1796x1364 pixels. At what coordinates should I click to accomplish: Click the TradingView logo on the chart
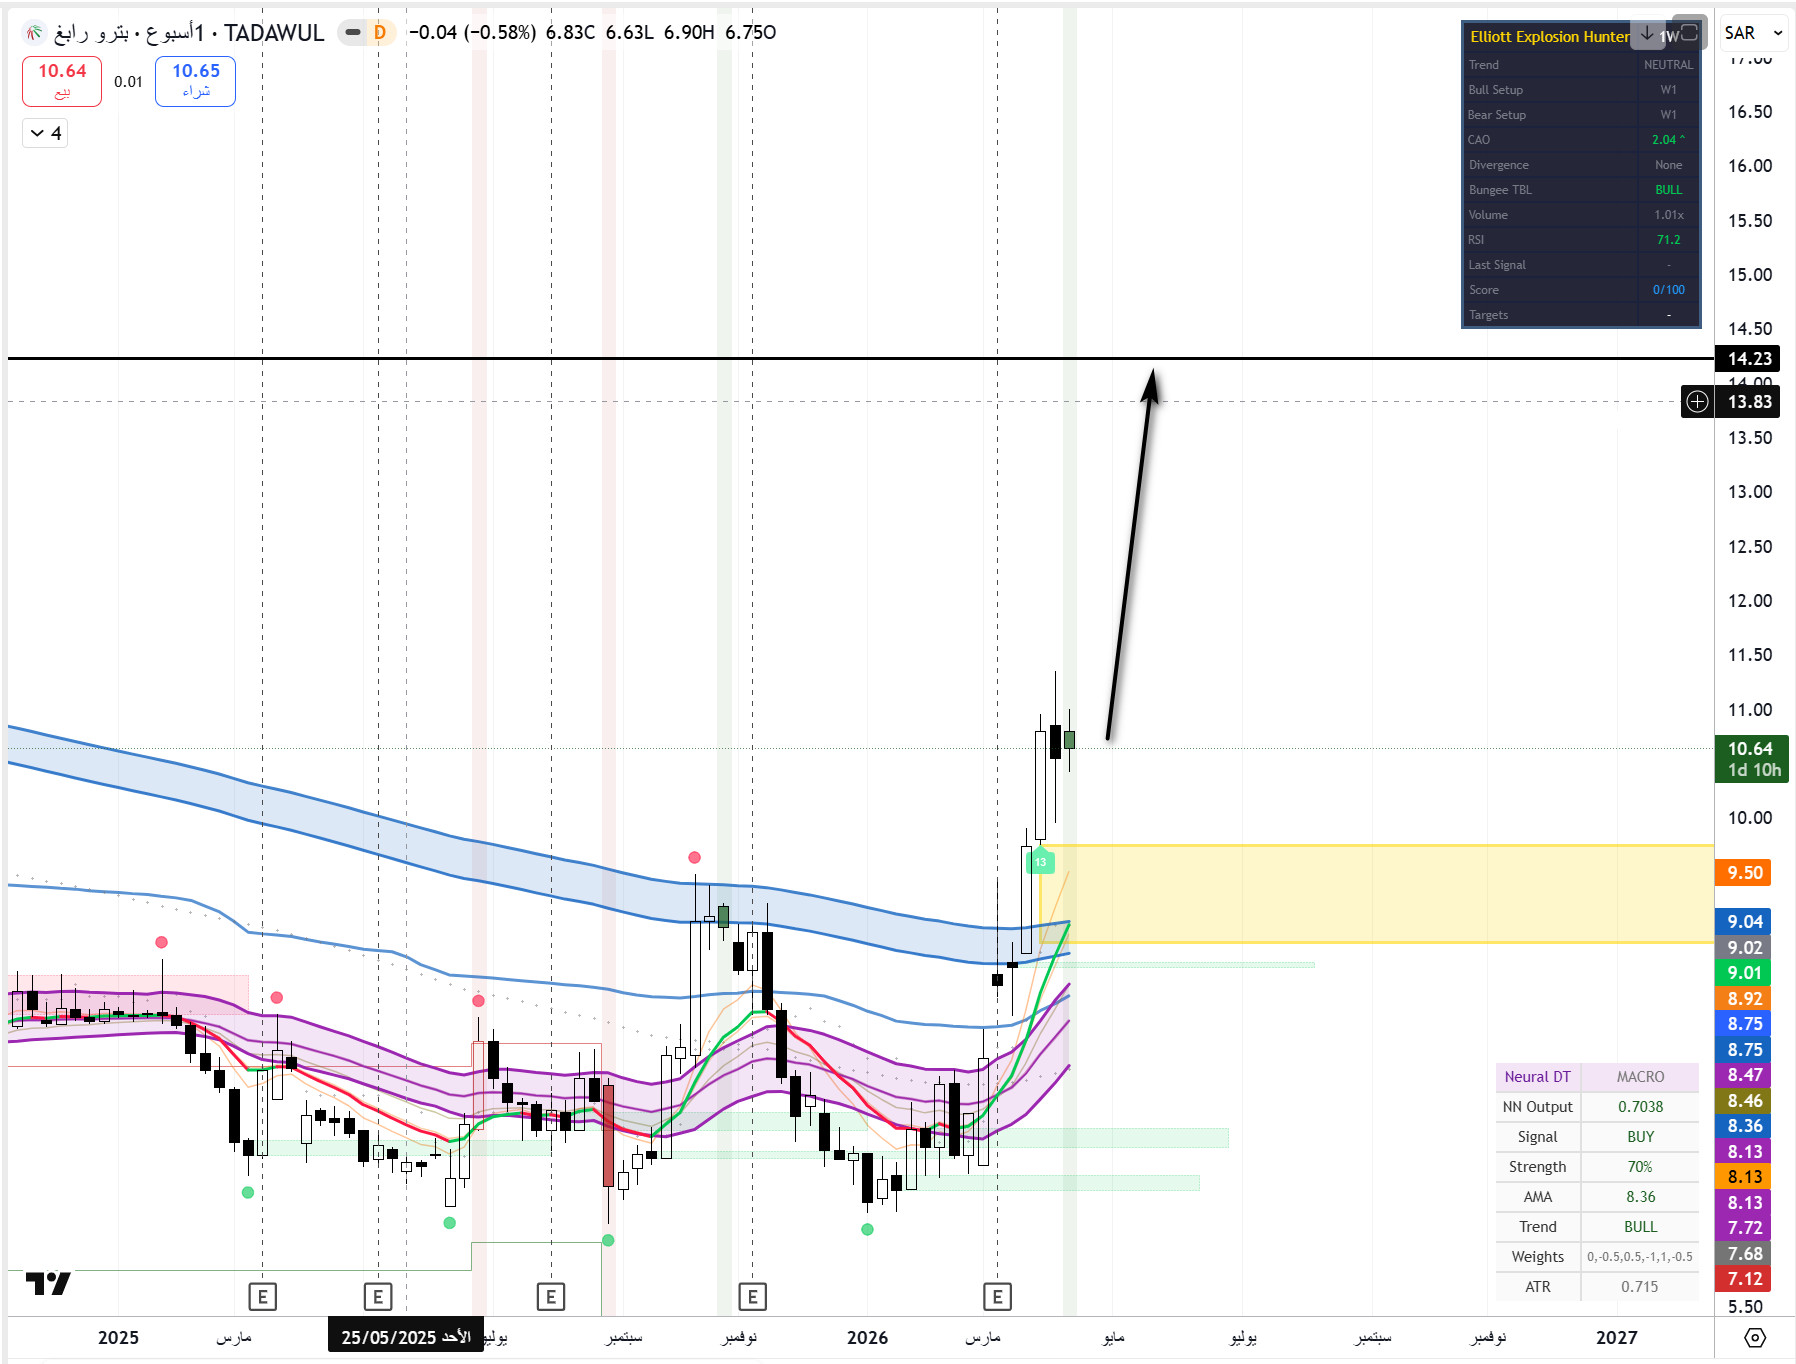(x=48, y=1283)
